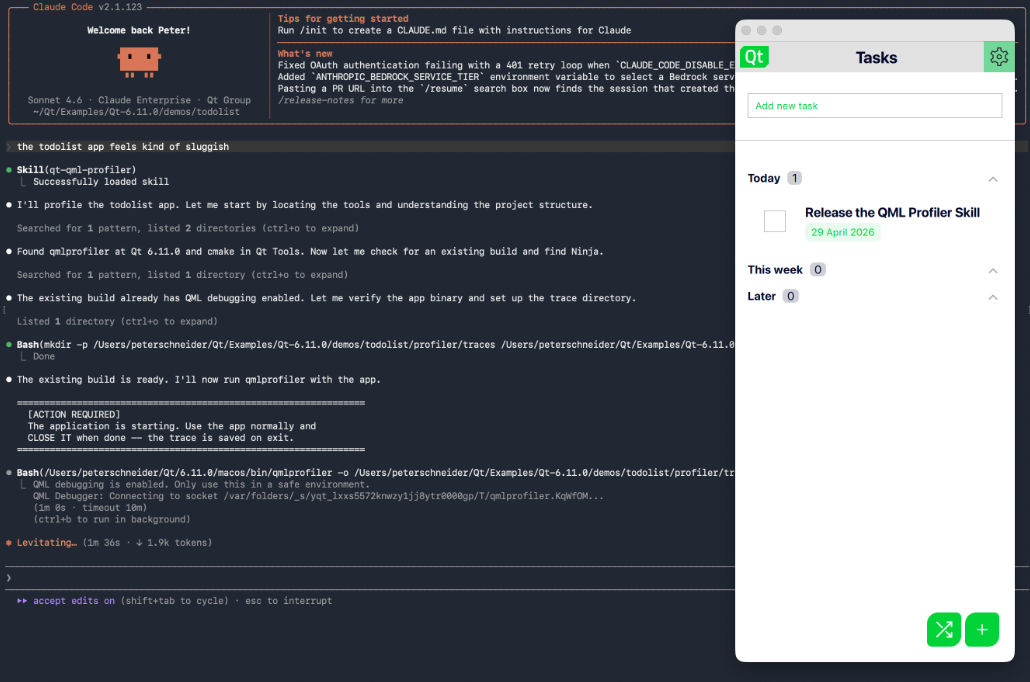Click '/release-notes for more' text
1030x682 pixels.
[340, 100]
